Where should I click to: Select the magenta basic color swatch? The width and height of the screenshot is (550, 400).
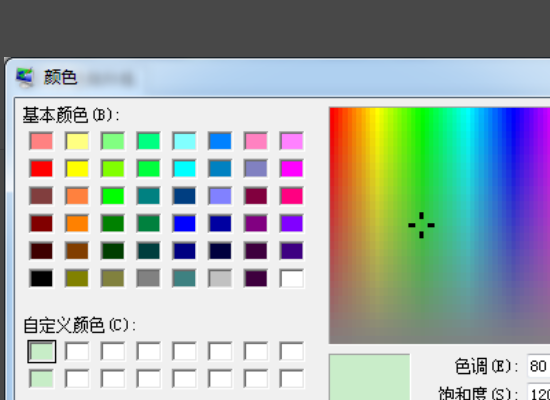(292, 168)
